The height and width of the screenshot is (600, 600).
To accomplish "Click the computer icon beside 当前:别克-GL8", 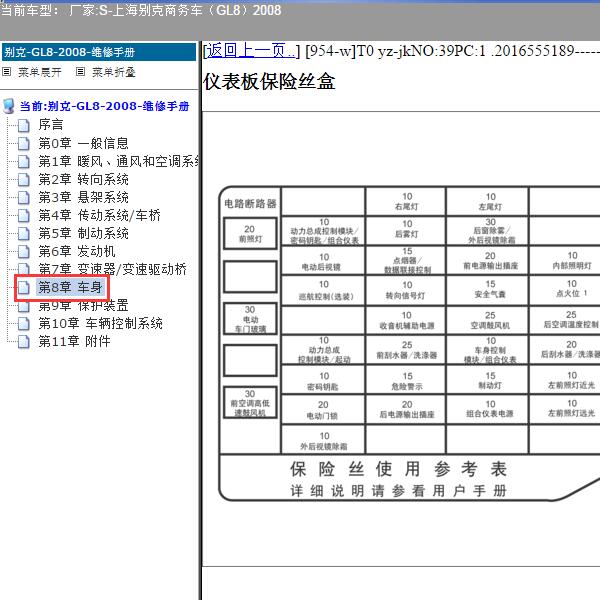I will [9, 106].
